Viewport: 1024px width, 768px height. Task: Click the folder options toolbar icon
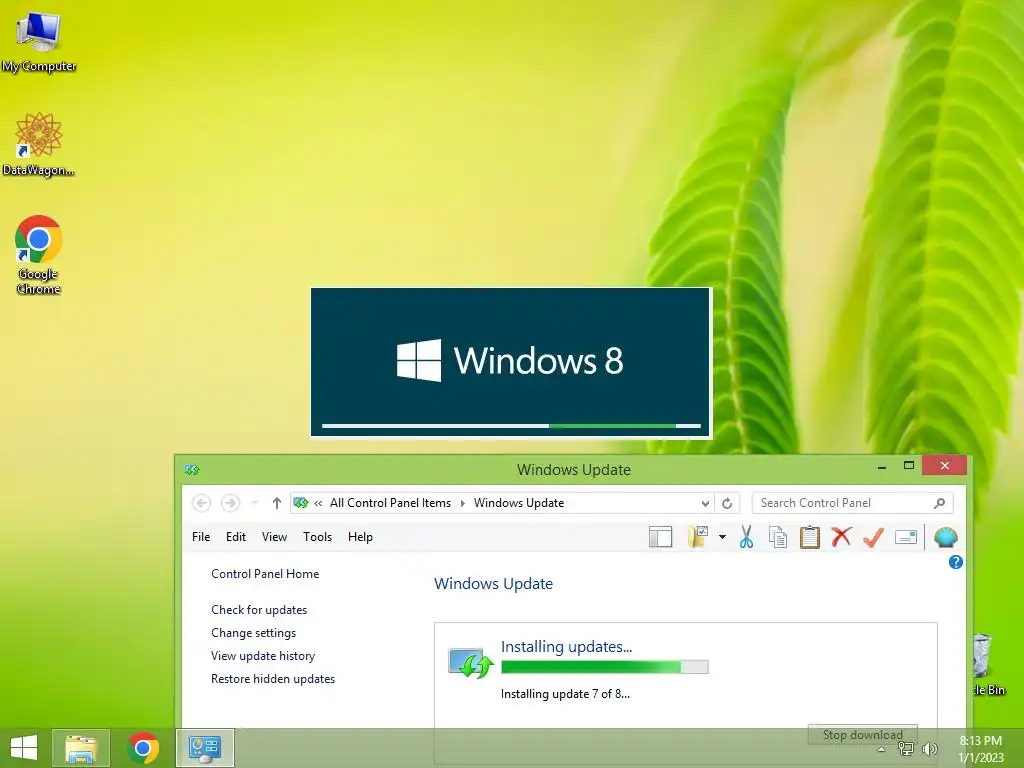[697, 537]
